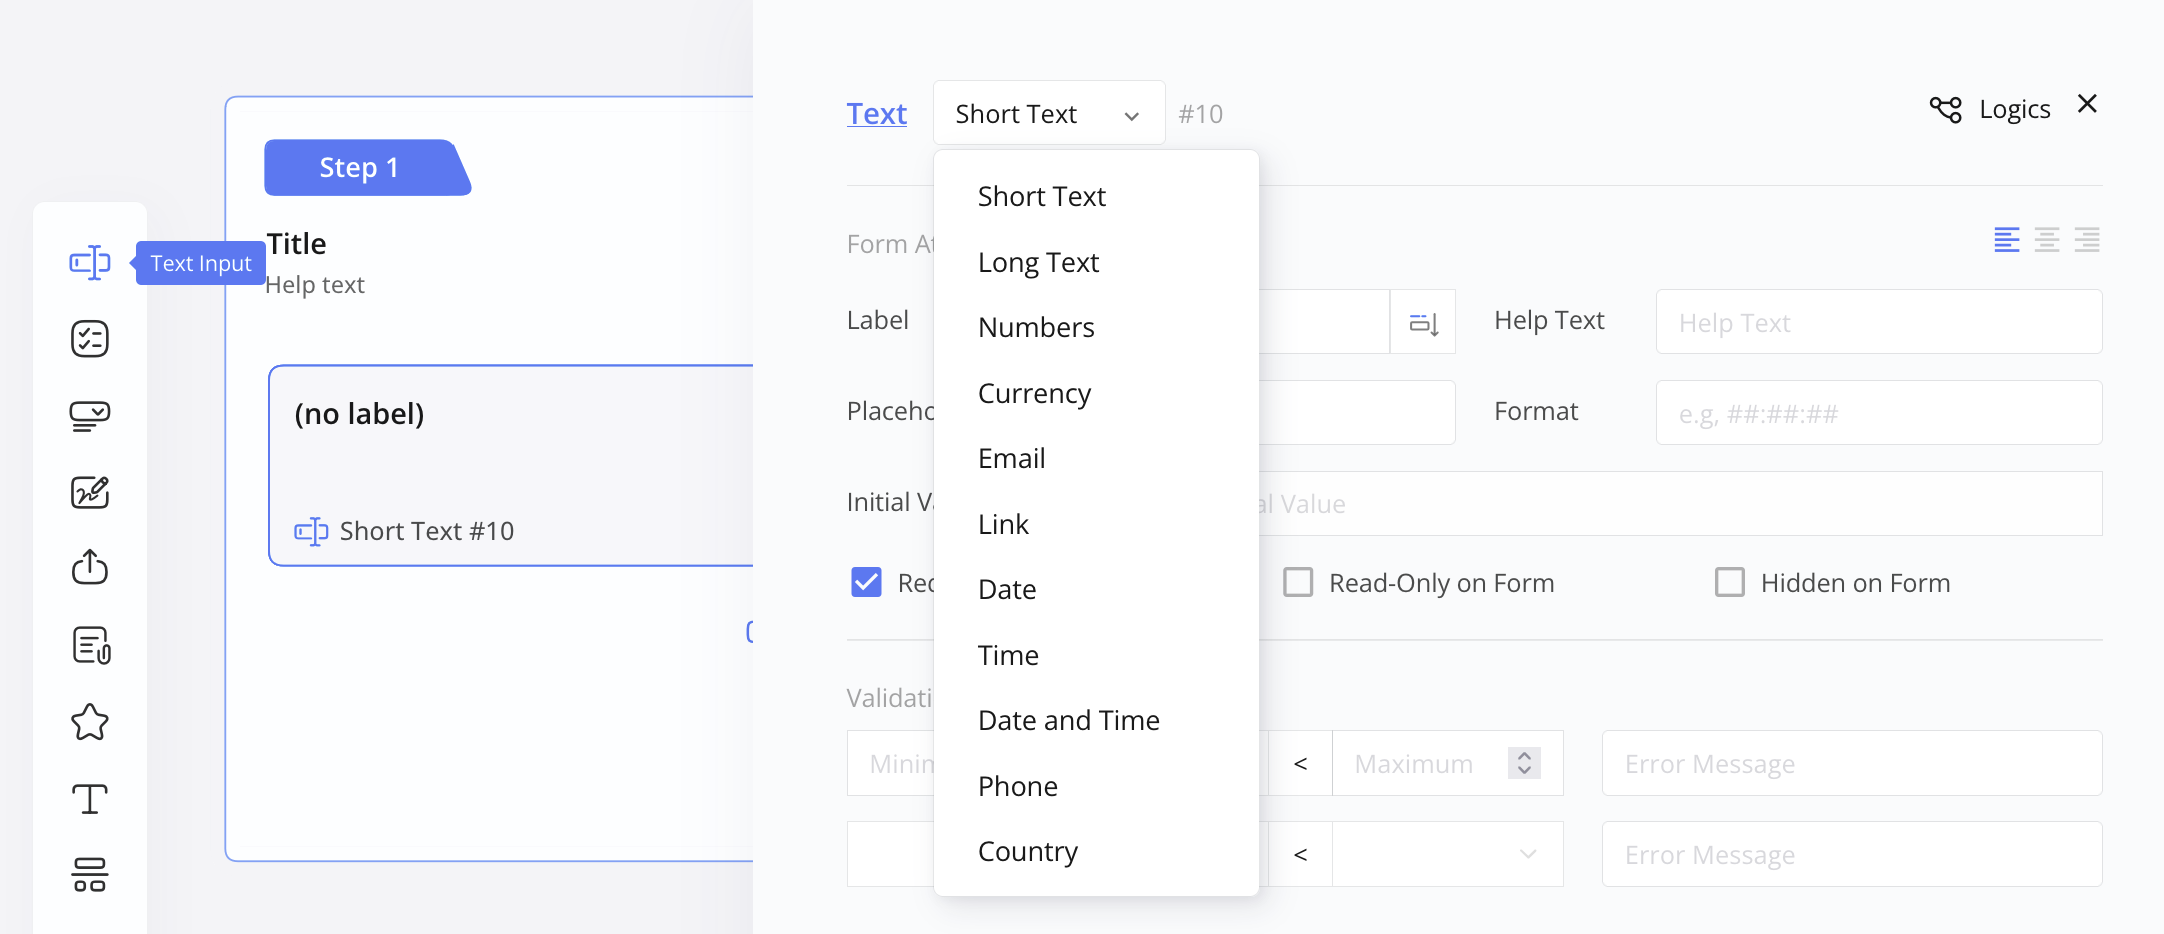Select the dropdown select tool icon
The width and height of the screenshot is (2164, 934).
click(90, 416)
